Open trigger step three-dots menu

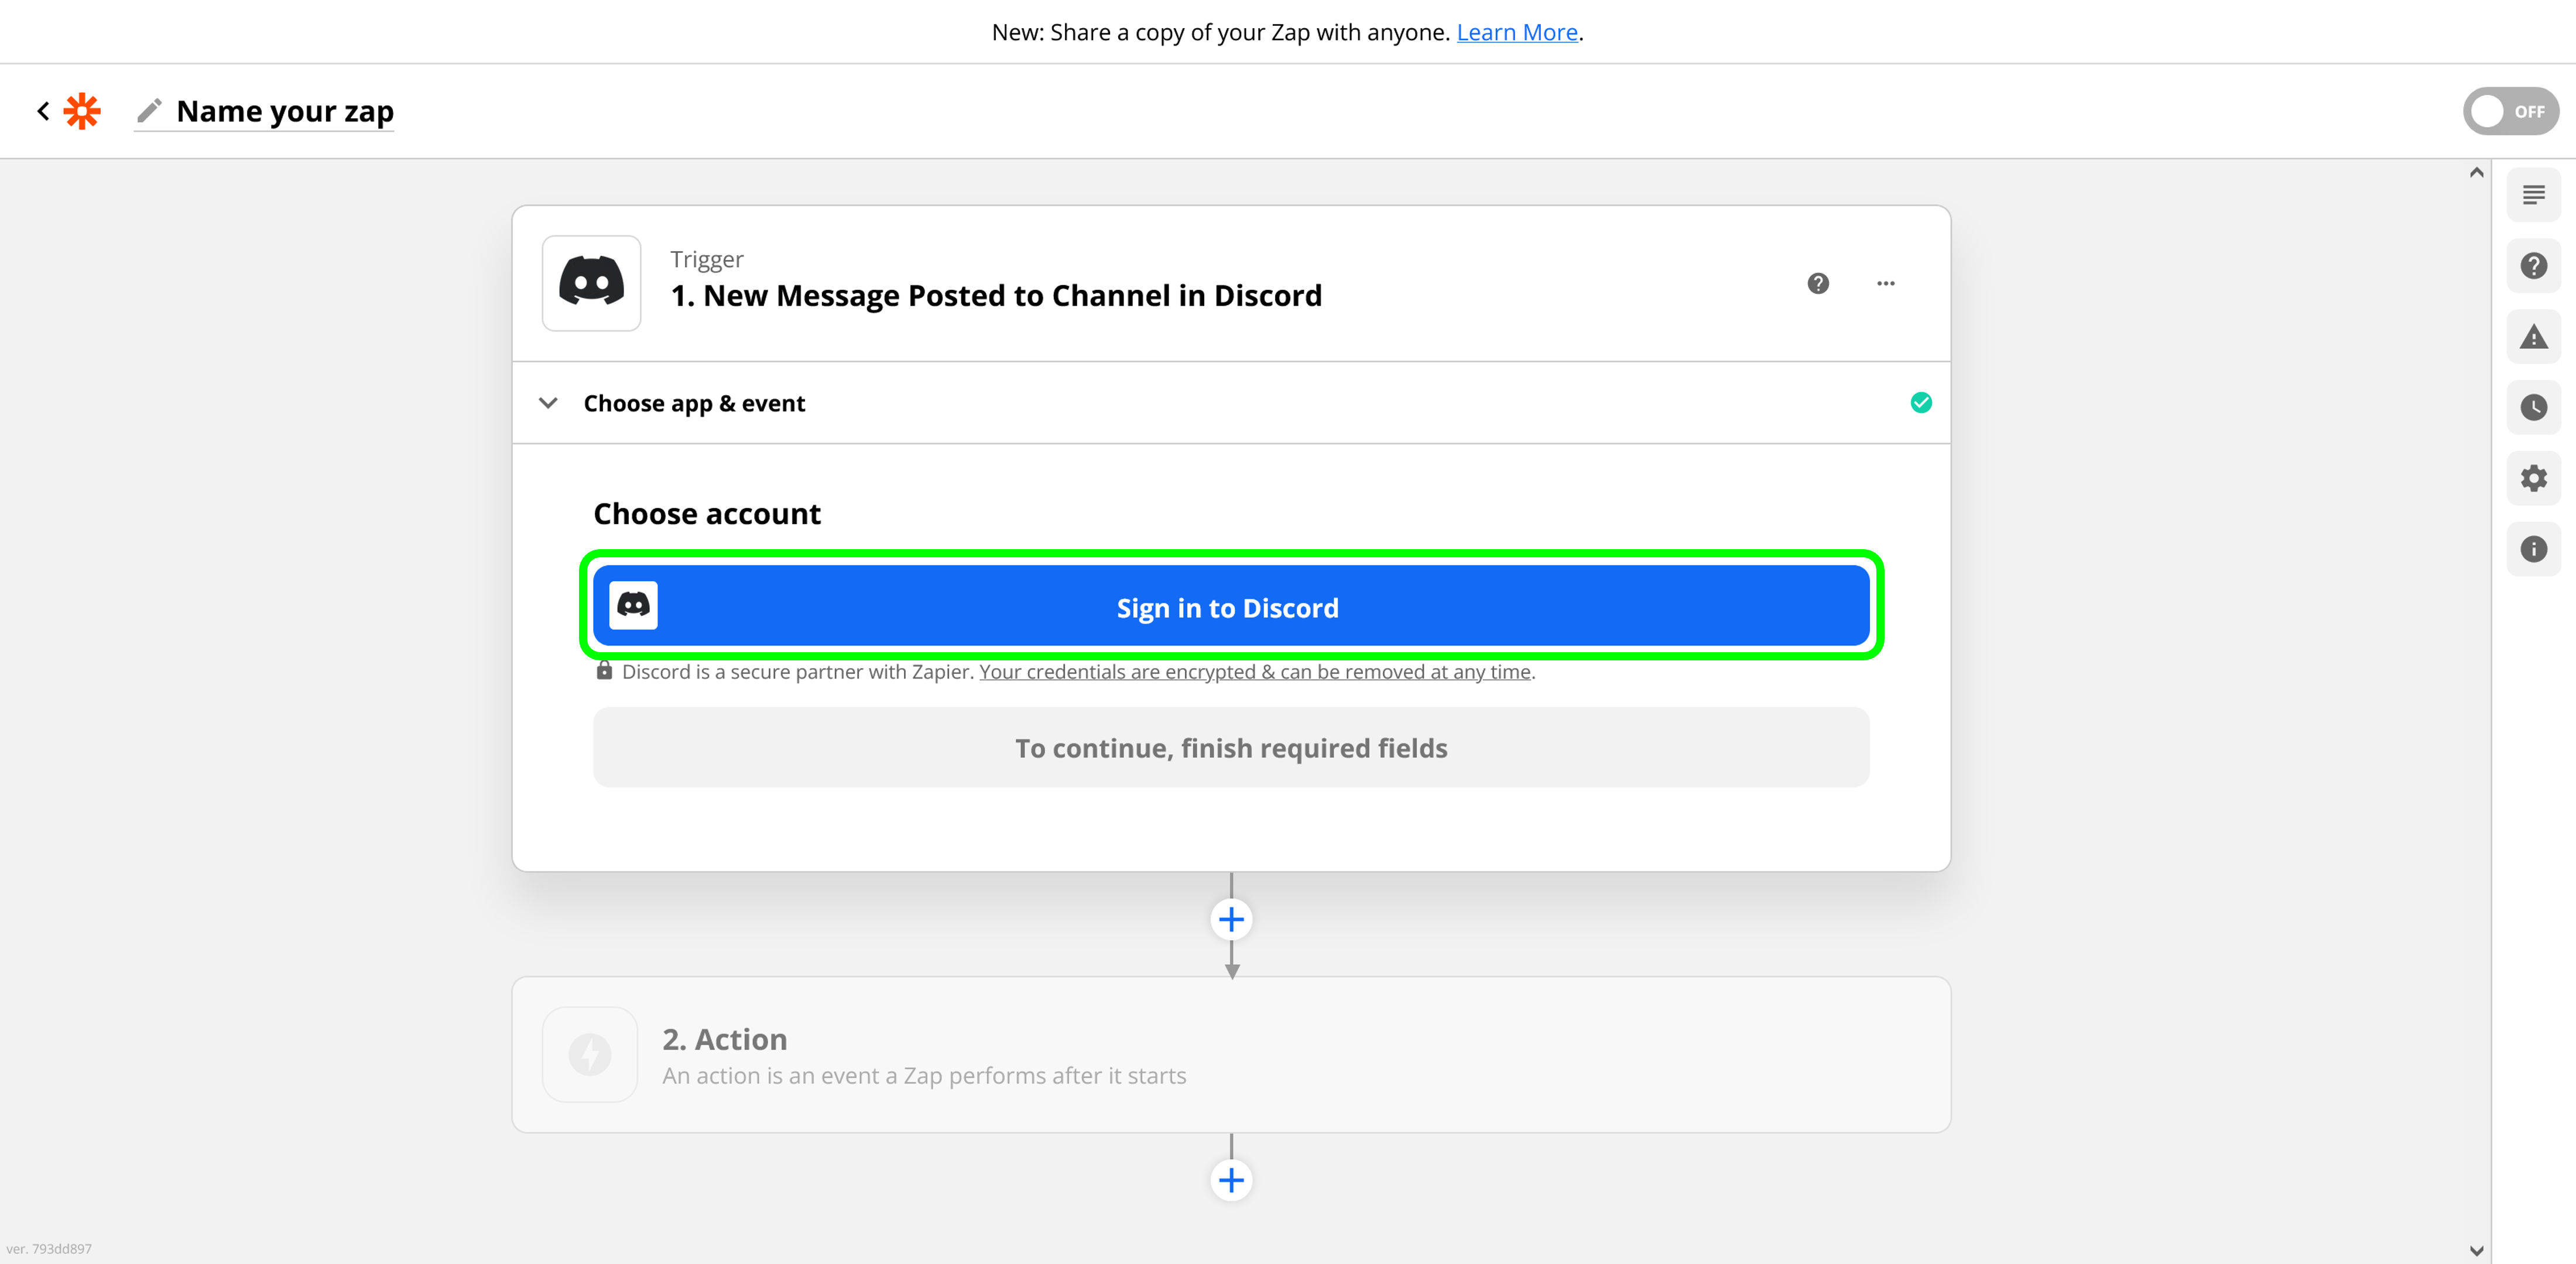click(x=1885, y=284)
